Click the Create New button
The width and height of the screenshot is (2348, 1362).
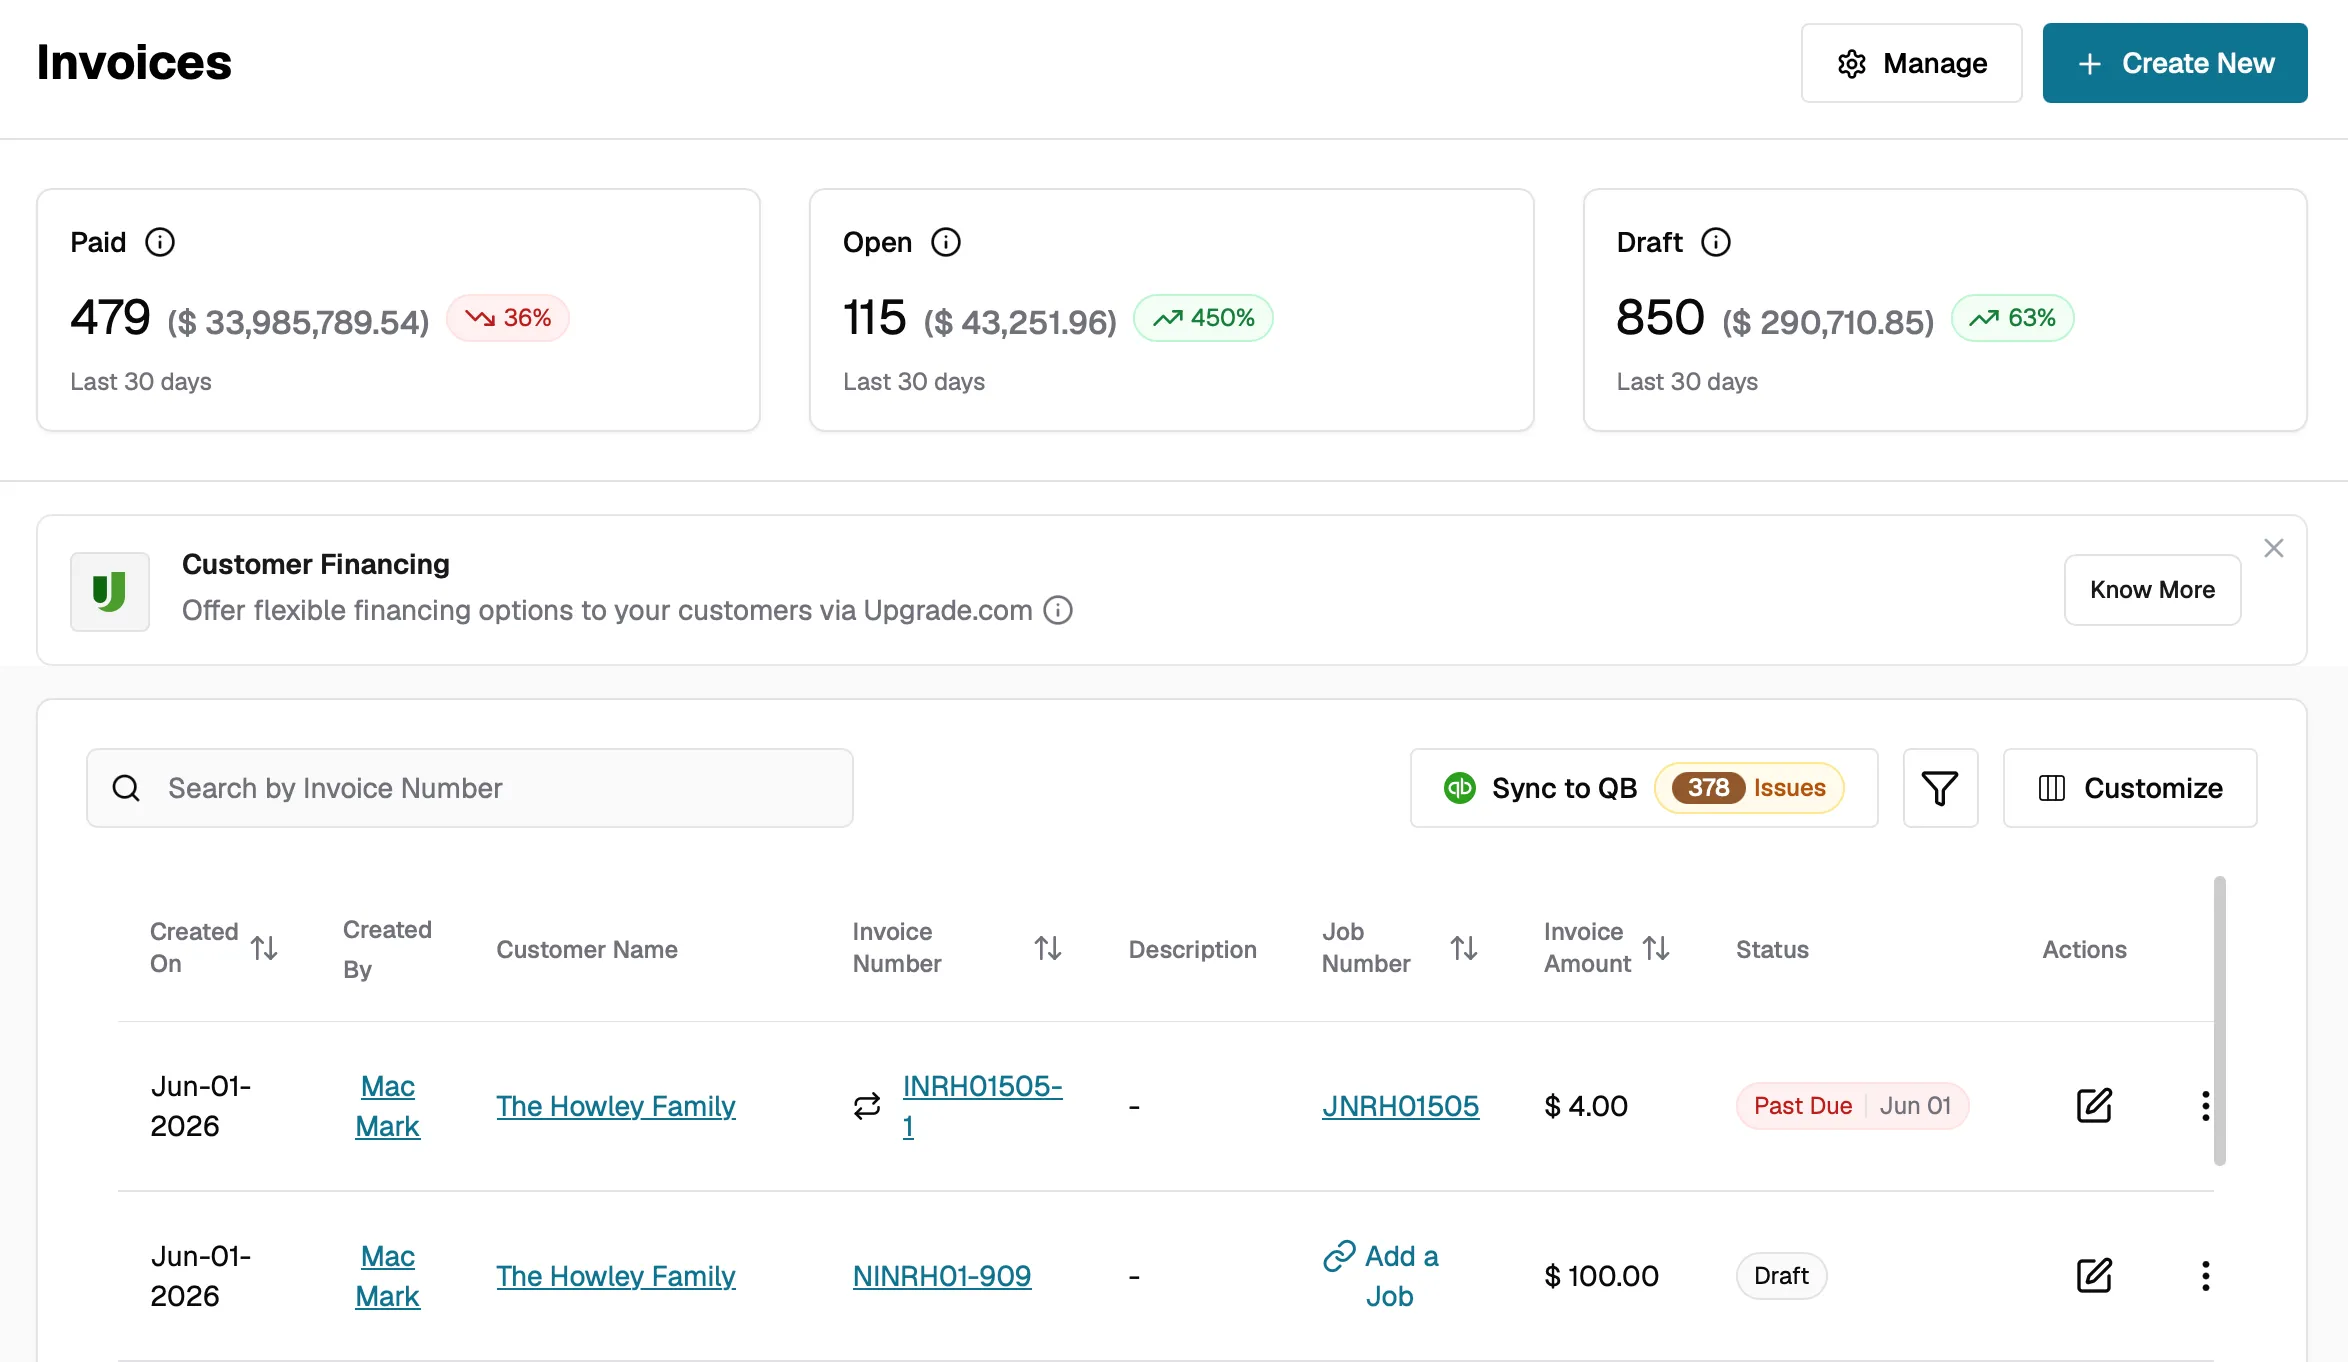(2175, 63)
